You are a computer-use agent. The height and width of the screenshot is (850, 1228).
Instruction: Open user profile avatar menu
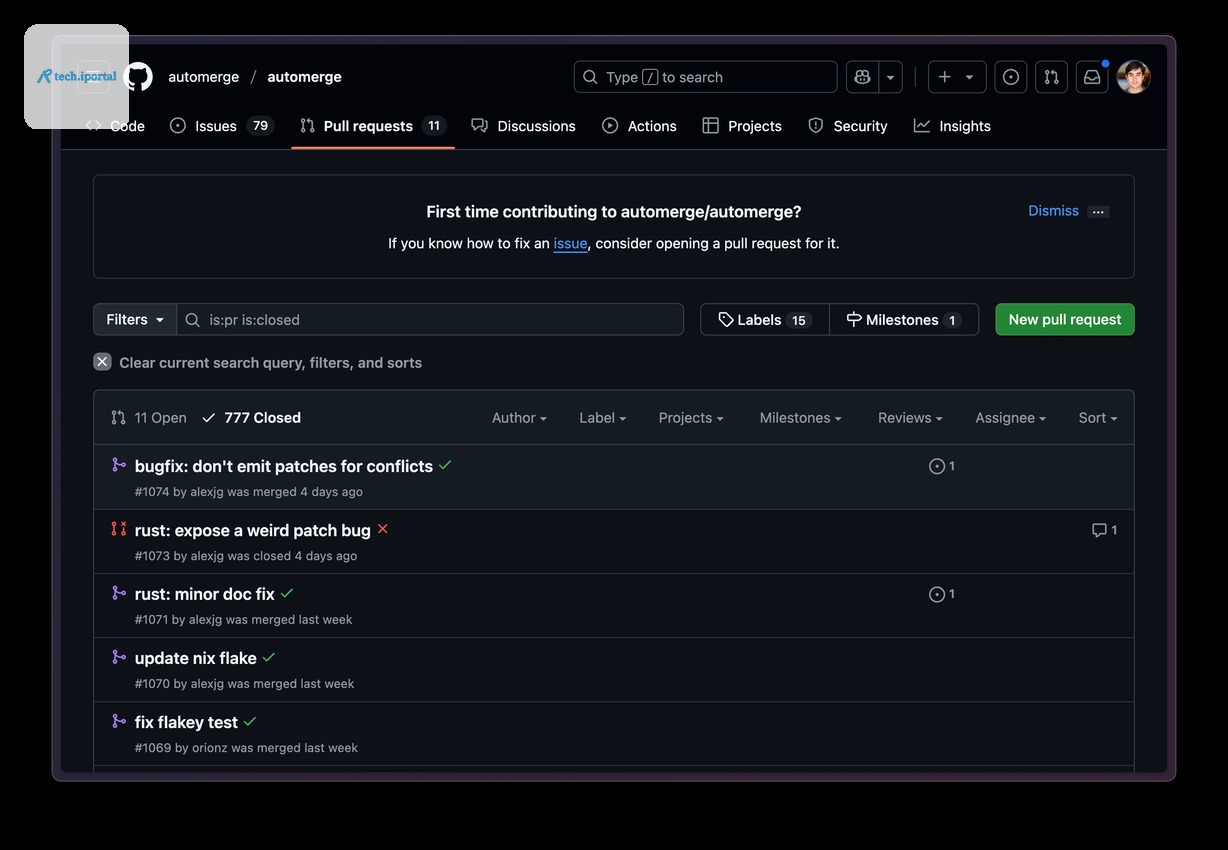(x=1134, y=77)
